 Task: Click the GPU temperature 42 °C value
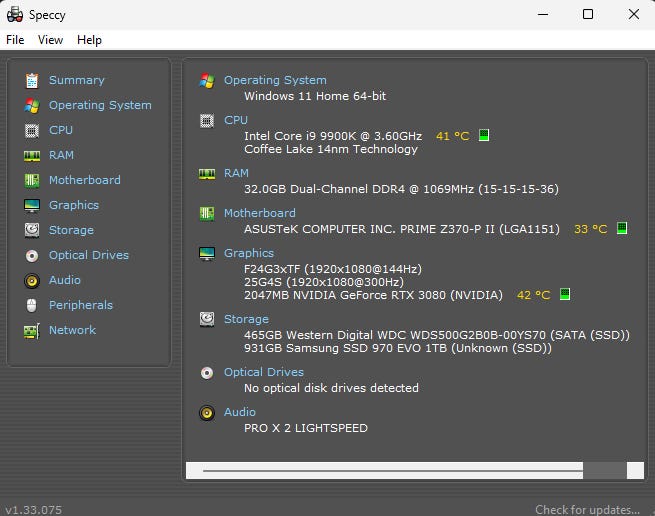533,295
